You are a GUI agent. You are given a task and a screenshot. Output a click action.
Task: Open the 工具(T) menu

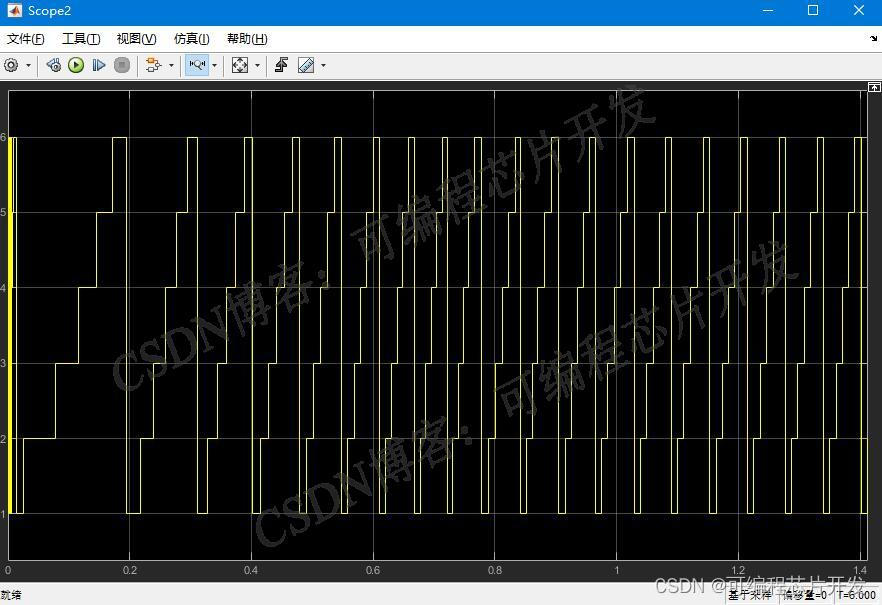pyautogui.click(x=81, y=39)
